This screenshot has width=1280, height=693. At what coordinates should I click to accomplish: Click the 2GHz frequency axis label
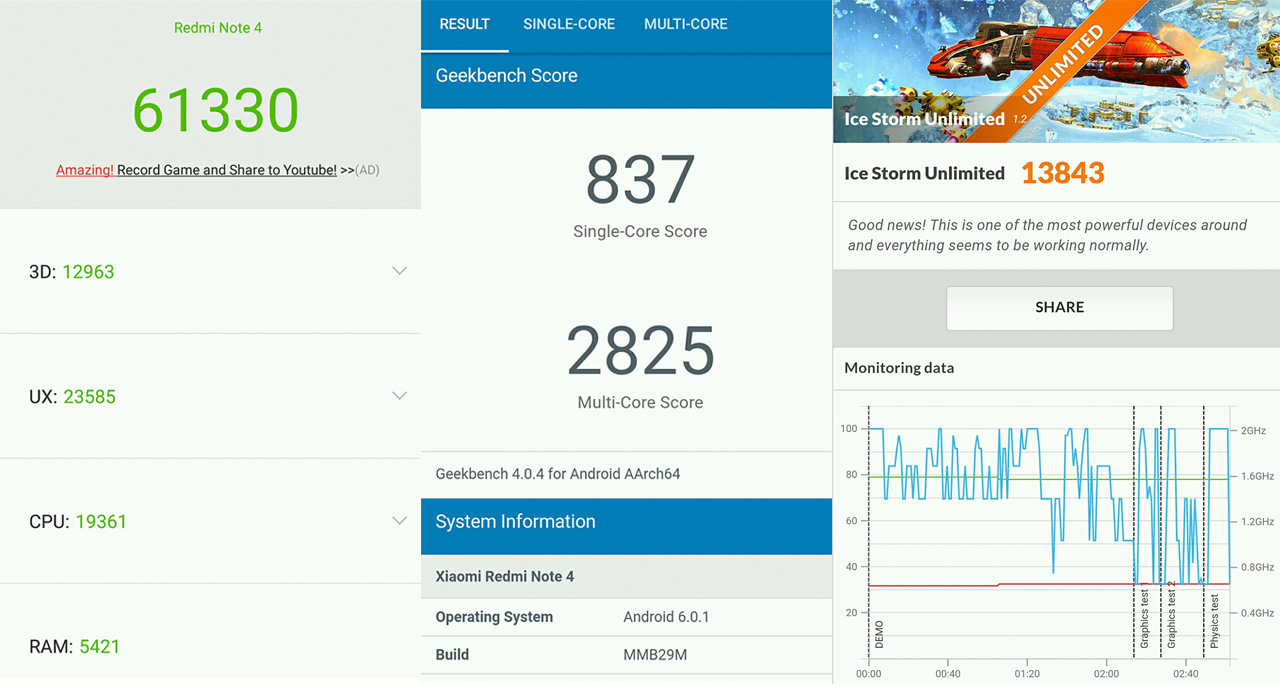(x=1253, y=430)
